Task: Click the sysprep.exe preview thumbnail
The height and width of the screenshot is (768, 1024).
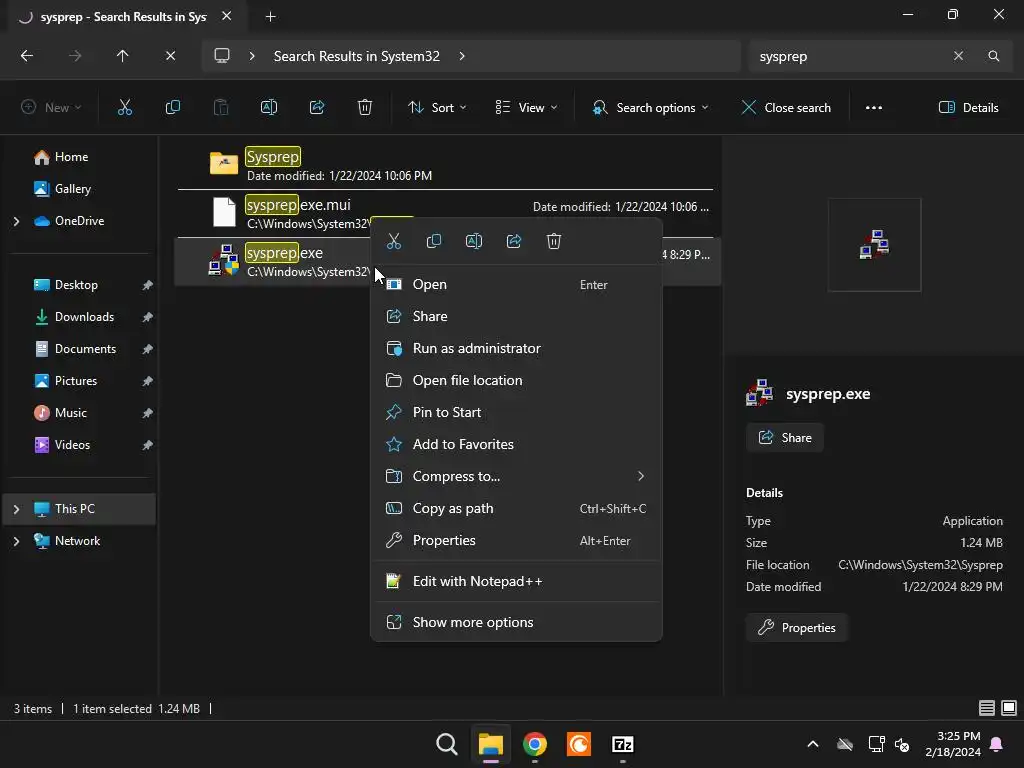Action: point(874,245)
